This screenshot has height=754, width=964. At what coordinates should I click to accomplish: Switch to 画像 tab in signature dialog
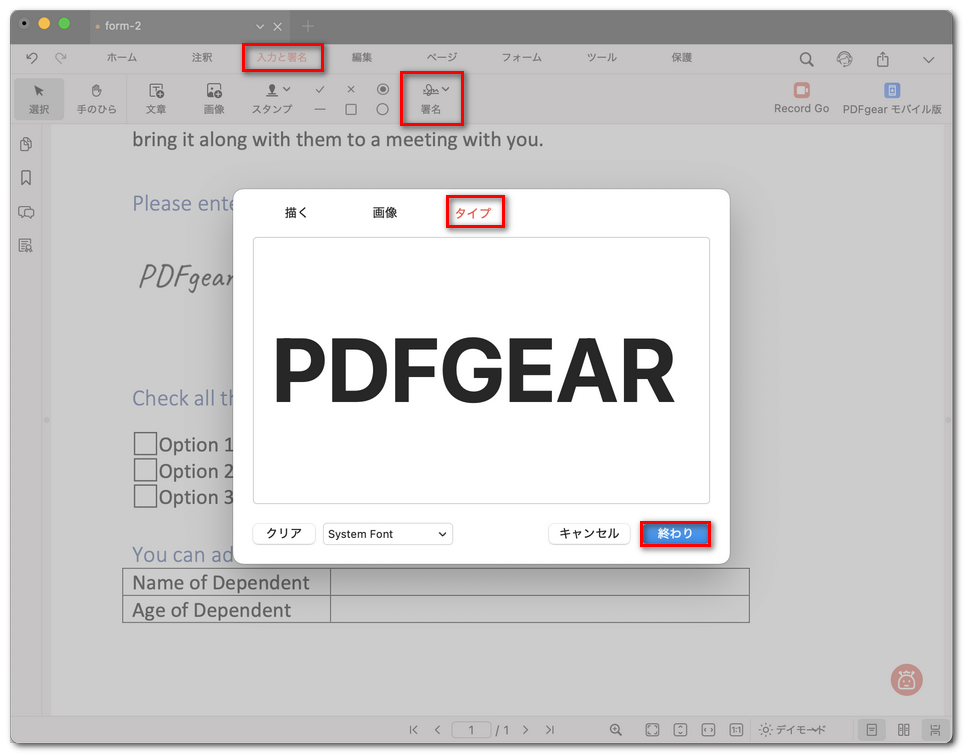[385, 213]
